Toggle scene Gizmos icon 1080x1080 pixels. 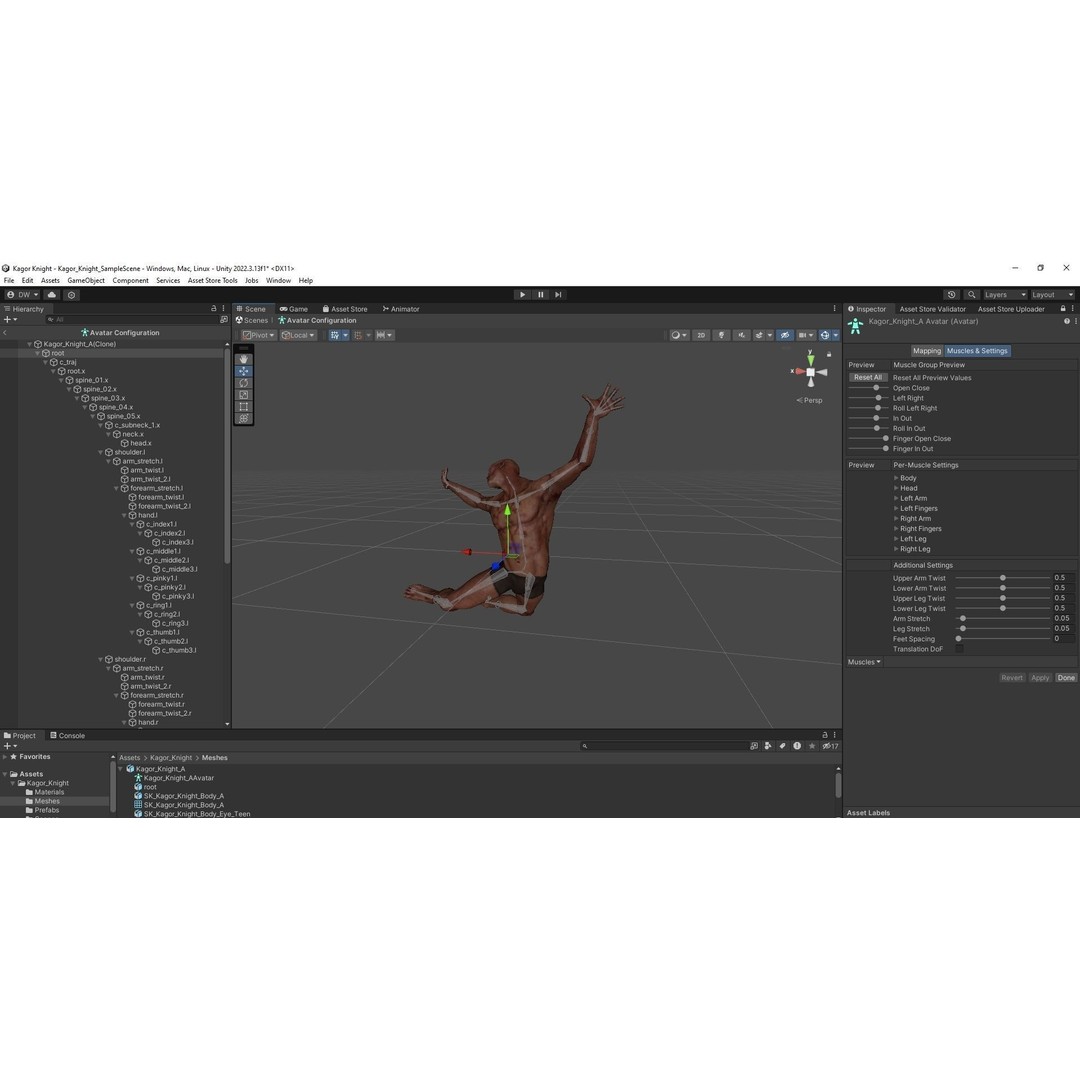coord(824,335)
